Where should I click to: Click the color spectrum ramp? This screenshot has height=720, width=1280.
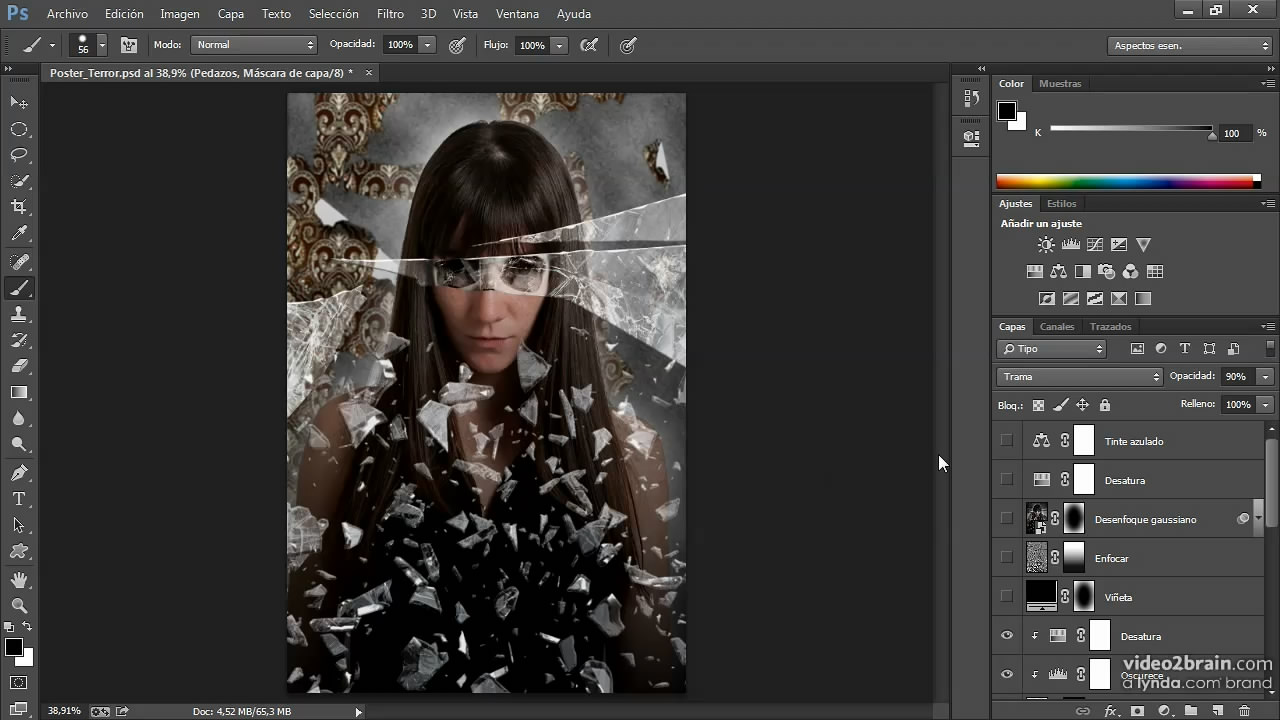[1128, 181]
